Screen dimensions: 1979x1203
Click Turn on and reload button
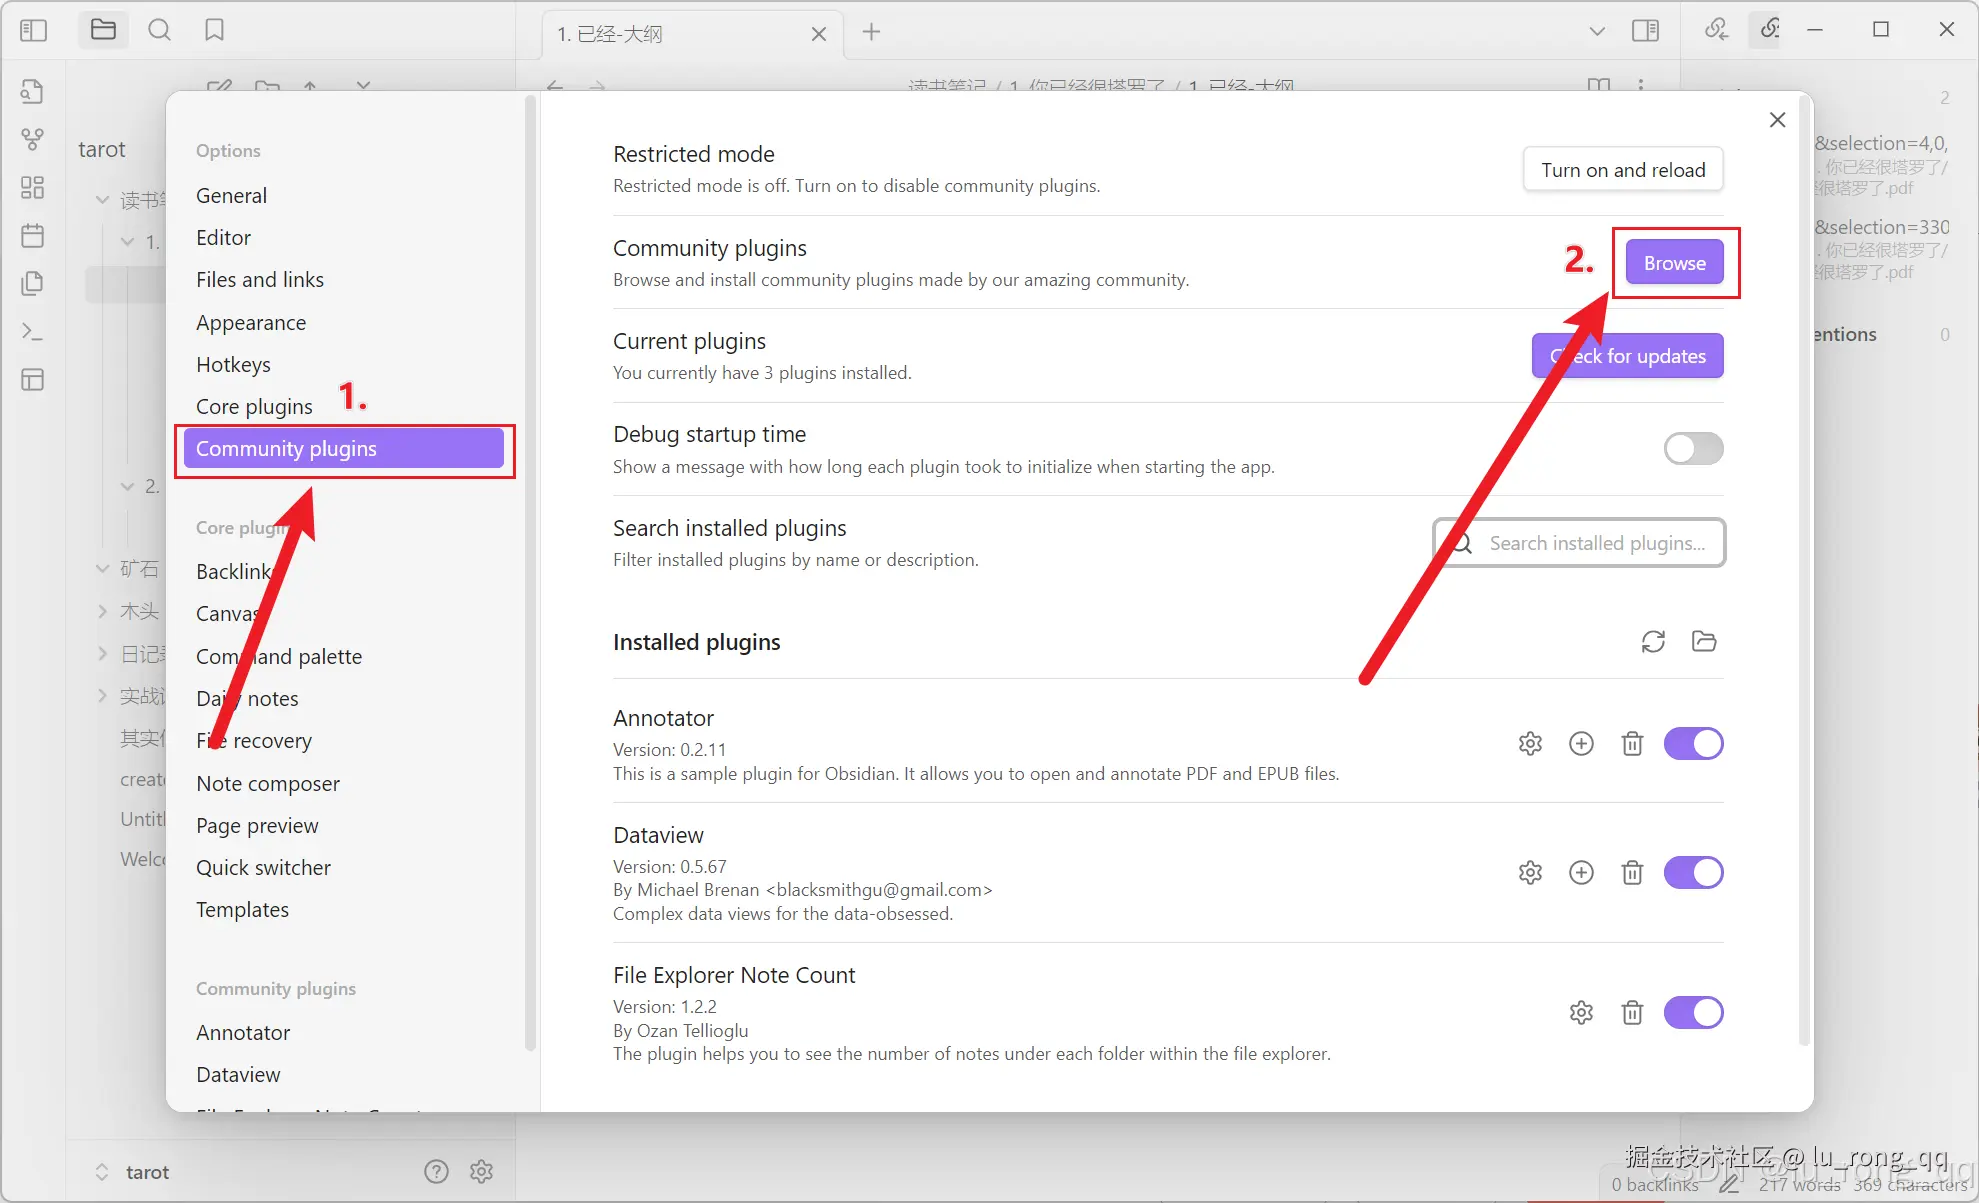coord(1623,170)
